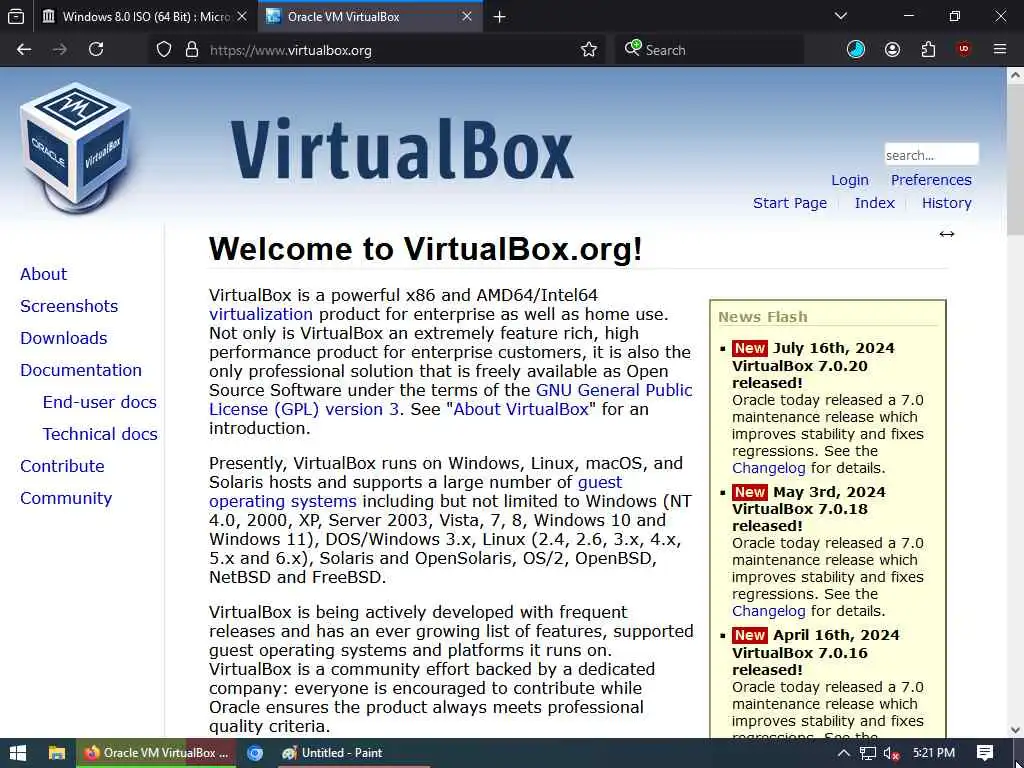
Task: Go to Start Page link
Action: (790, 203)
